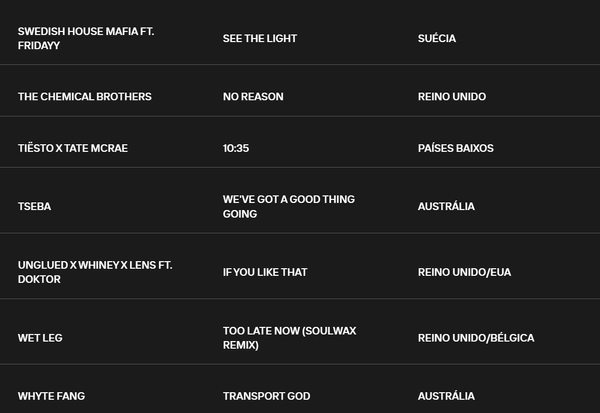Click the Reino Unido/Bélgica country cell

[x=476, y=338]
